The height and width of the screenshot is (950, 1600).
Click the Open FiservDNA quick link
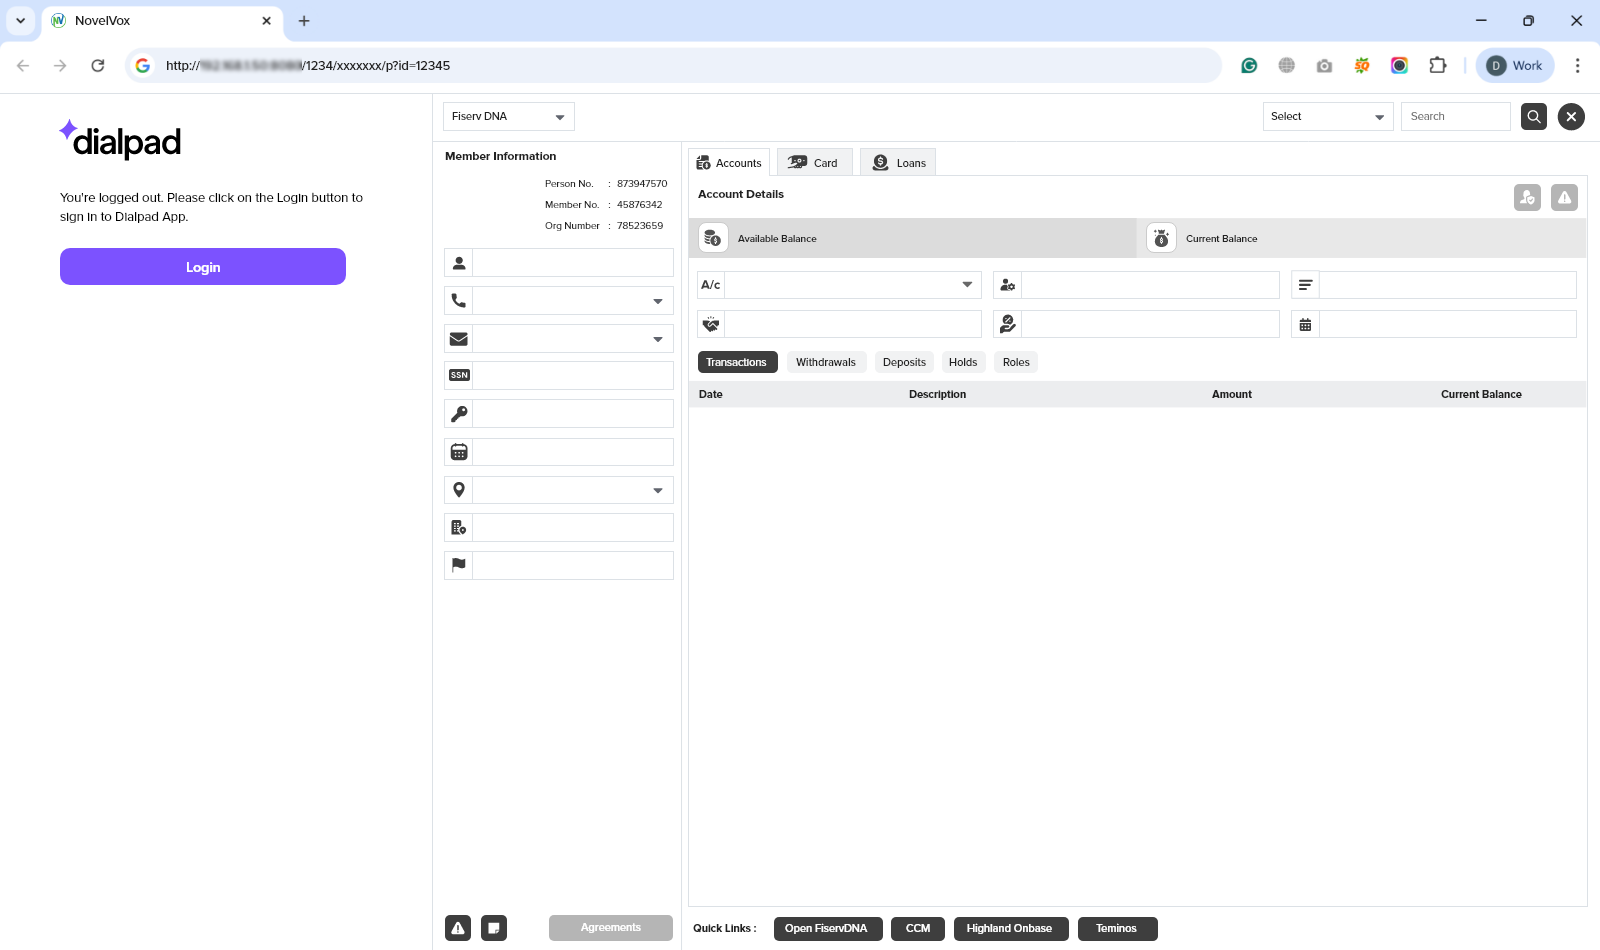827,929
